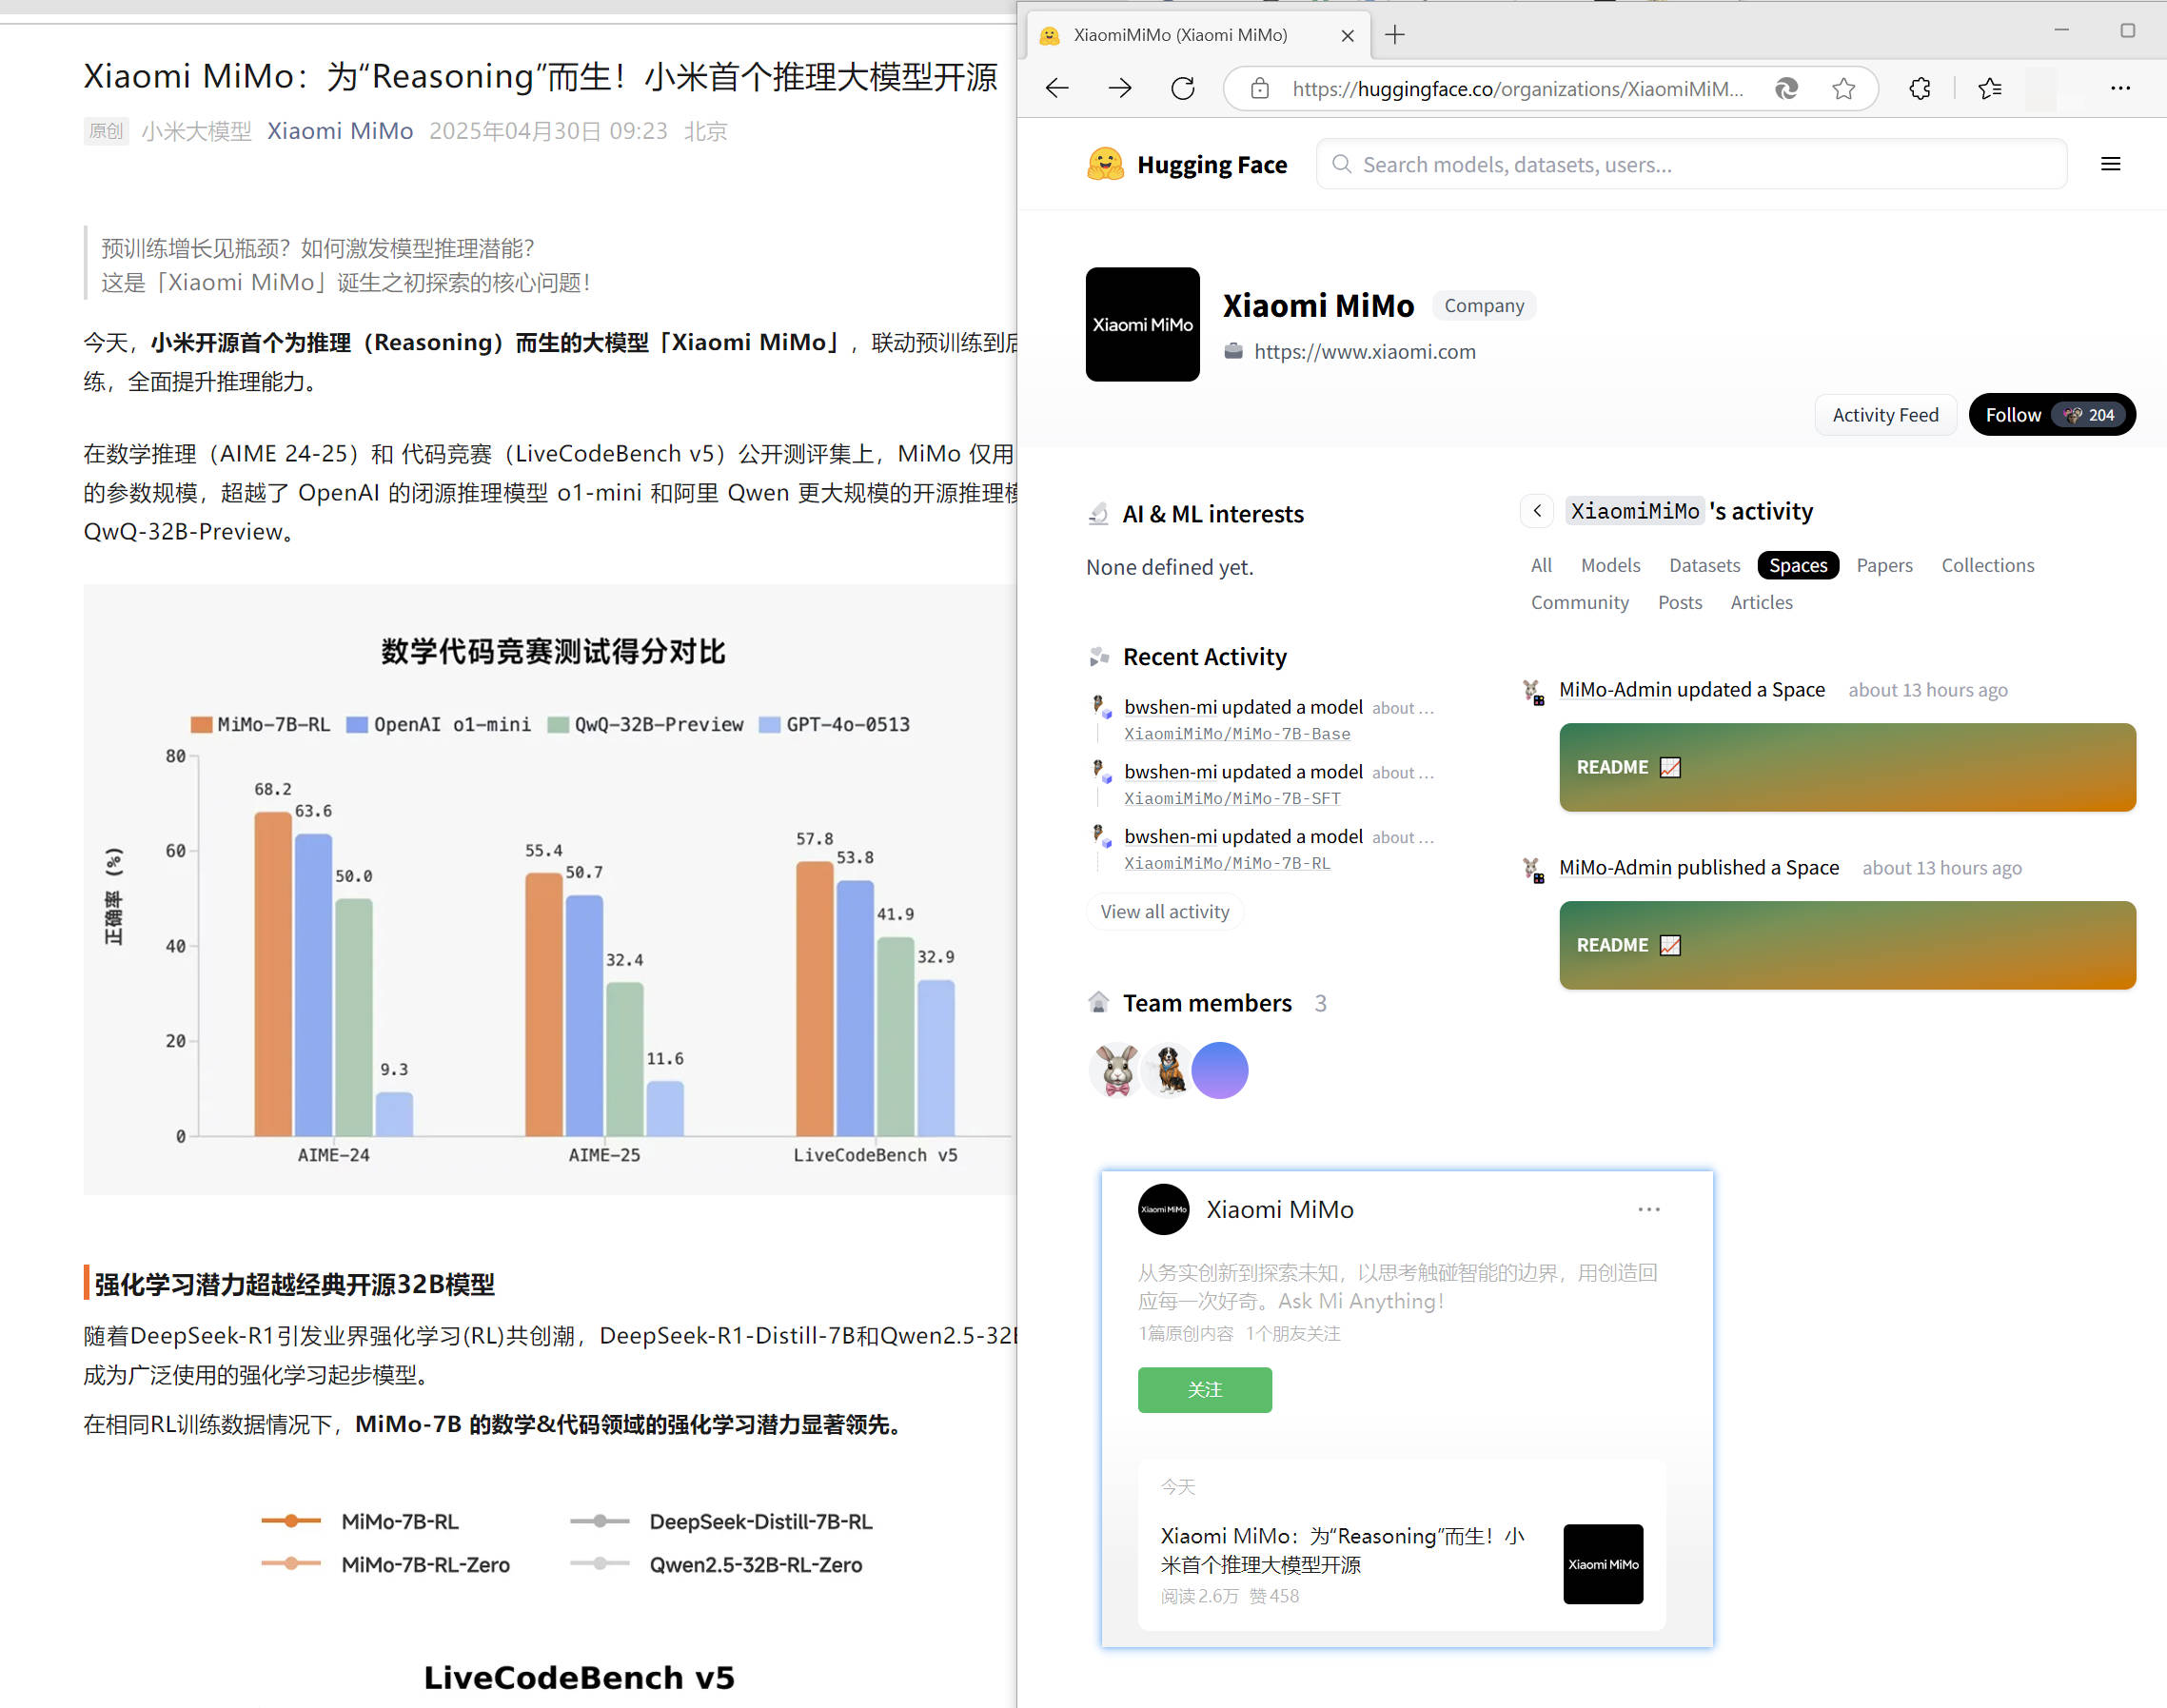The image size is (2167, 1708).
Task: Click OpenAI o1-mini blue legend swatch
Action: [356, 724]
